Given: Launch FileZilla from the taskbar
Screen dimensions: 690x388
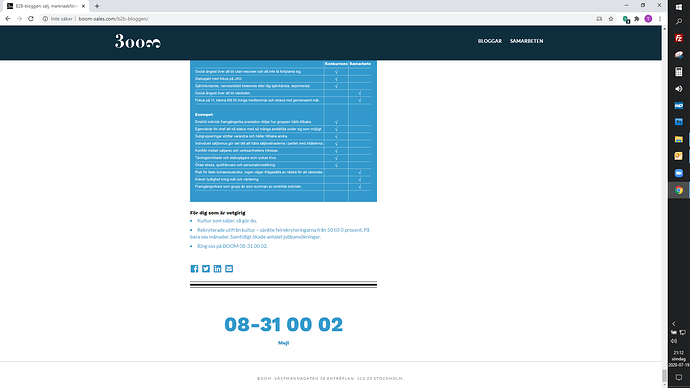Looking at the screenshot, I should tap(679, 38).
